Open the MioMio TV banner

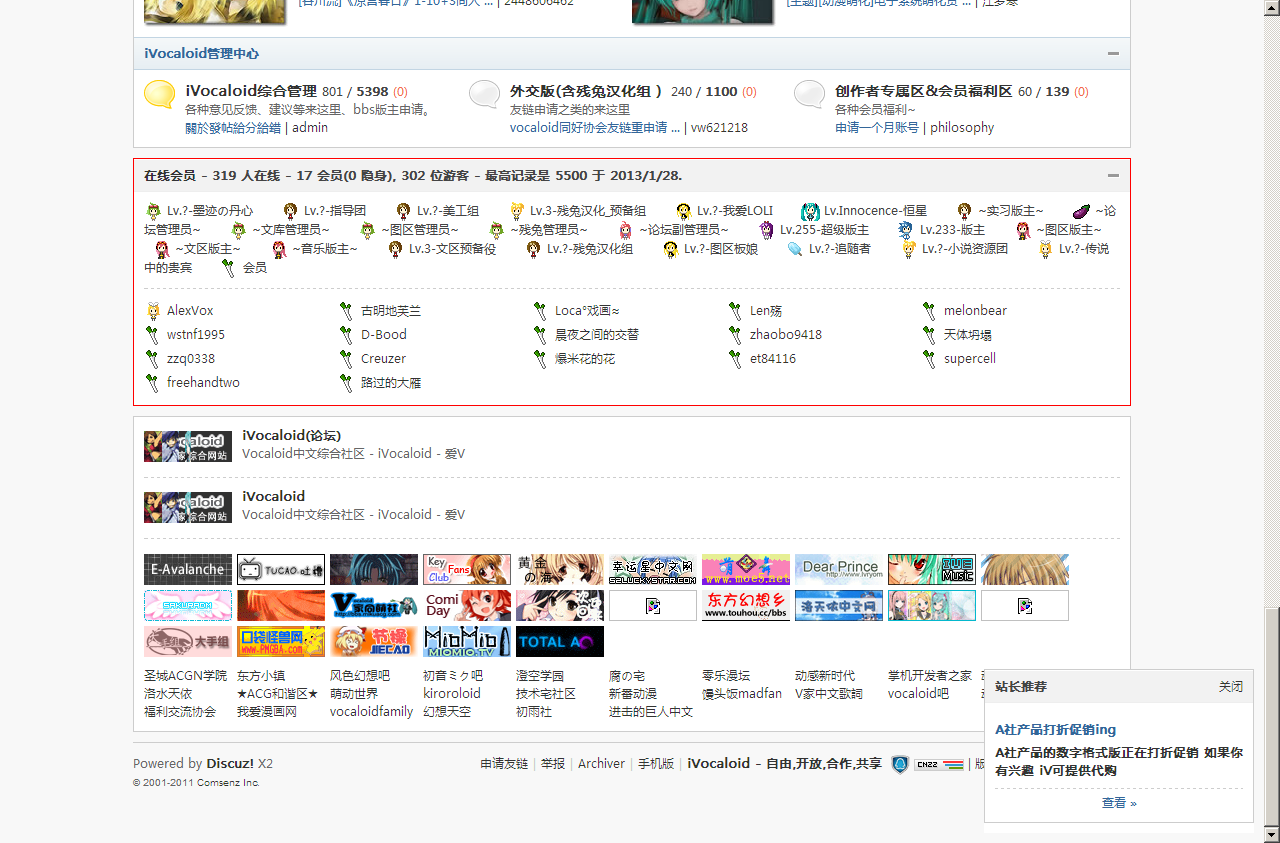point(467,641)
